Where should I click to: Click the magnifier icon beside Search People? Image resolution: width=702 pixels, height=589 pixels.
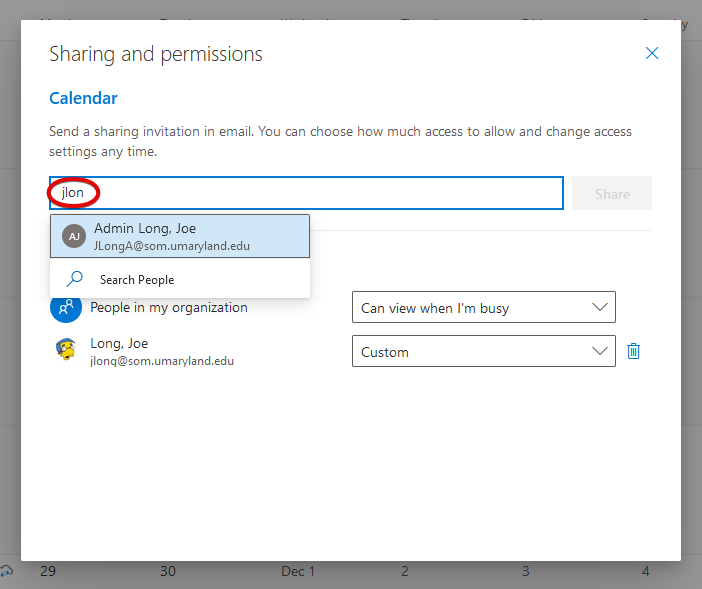tap(74, 280)
